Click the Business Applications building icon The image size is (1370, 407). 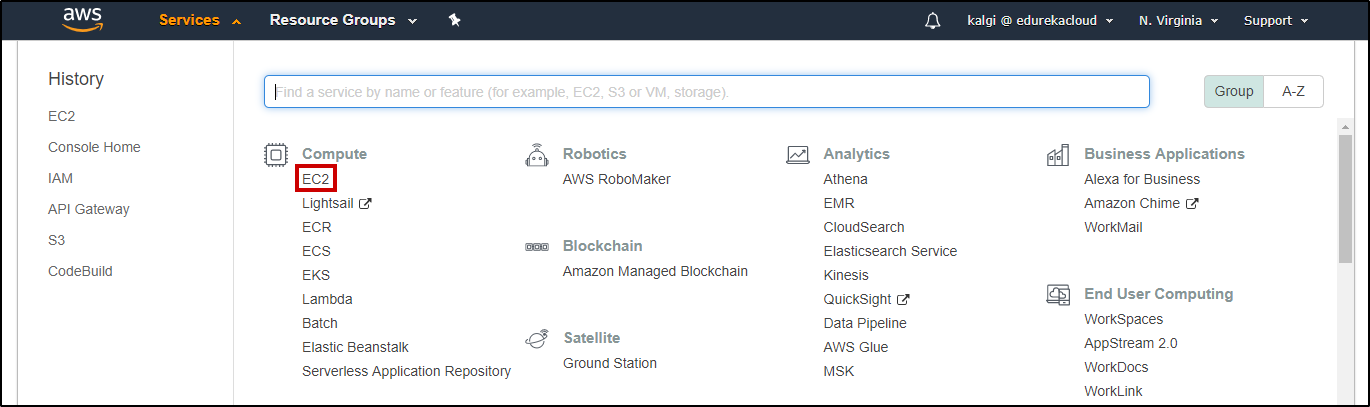(x=1058, y=154)
